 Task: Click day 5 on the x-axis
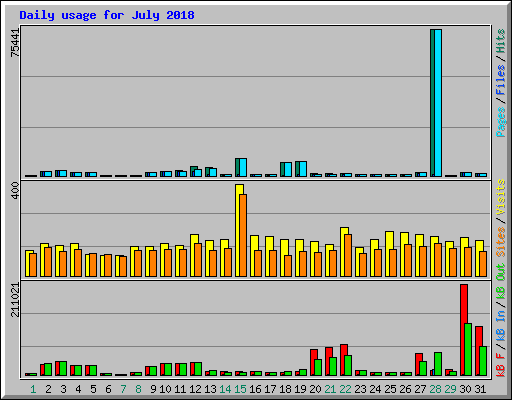(93, 389)
